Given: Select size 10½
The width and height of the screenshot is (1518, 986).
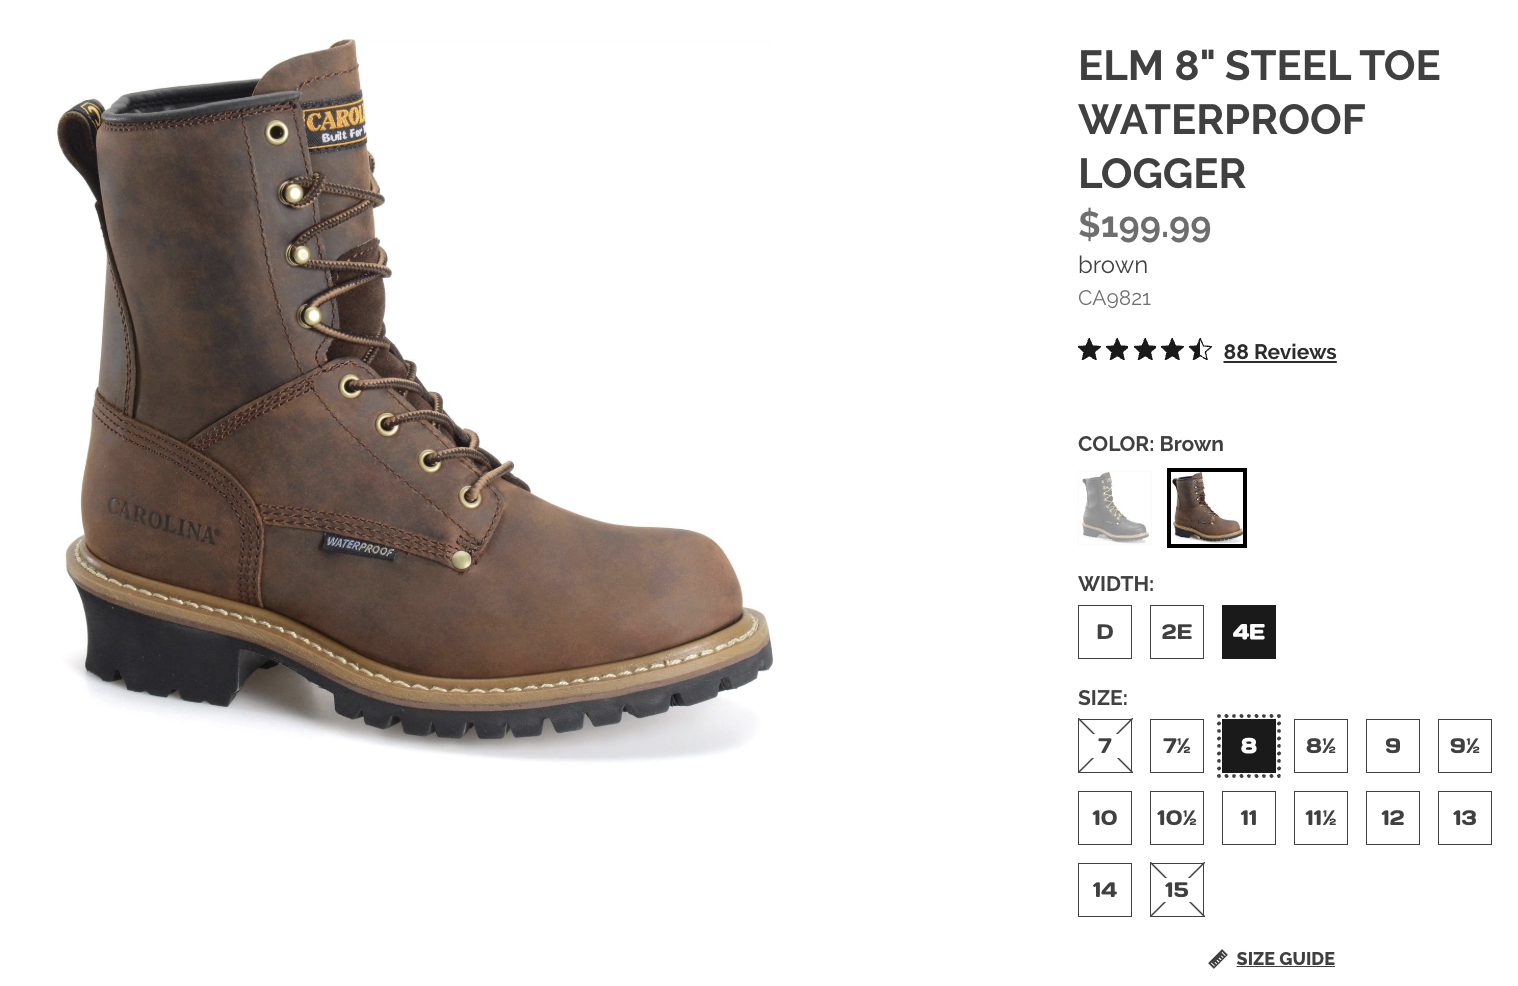Looking at the screenshot, I should coord(1177,818).
